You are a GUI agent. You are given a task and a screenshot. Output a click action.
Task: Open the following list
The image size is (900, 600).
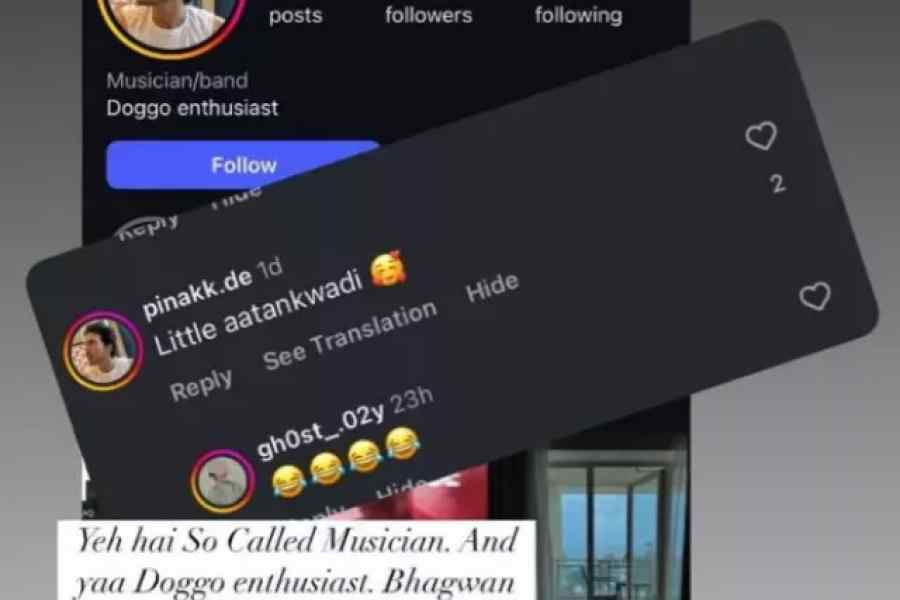579,15
